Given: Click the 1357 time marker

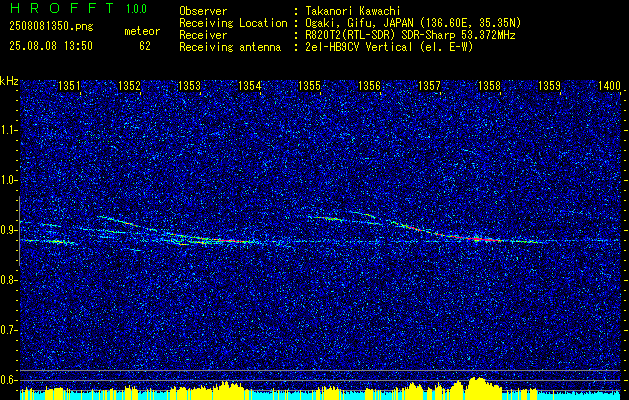Looking at the screenshot, I should pos(430,86).
